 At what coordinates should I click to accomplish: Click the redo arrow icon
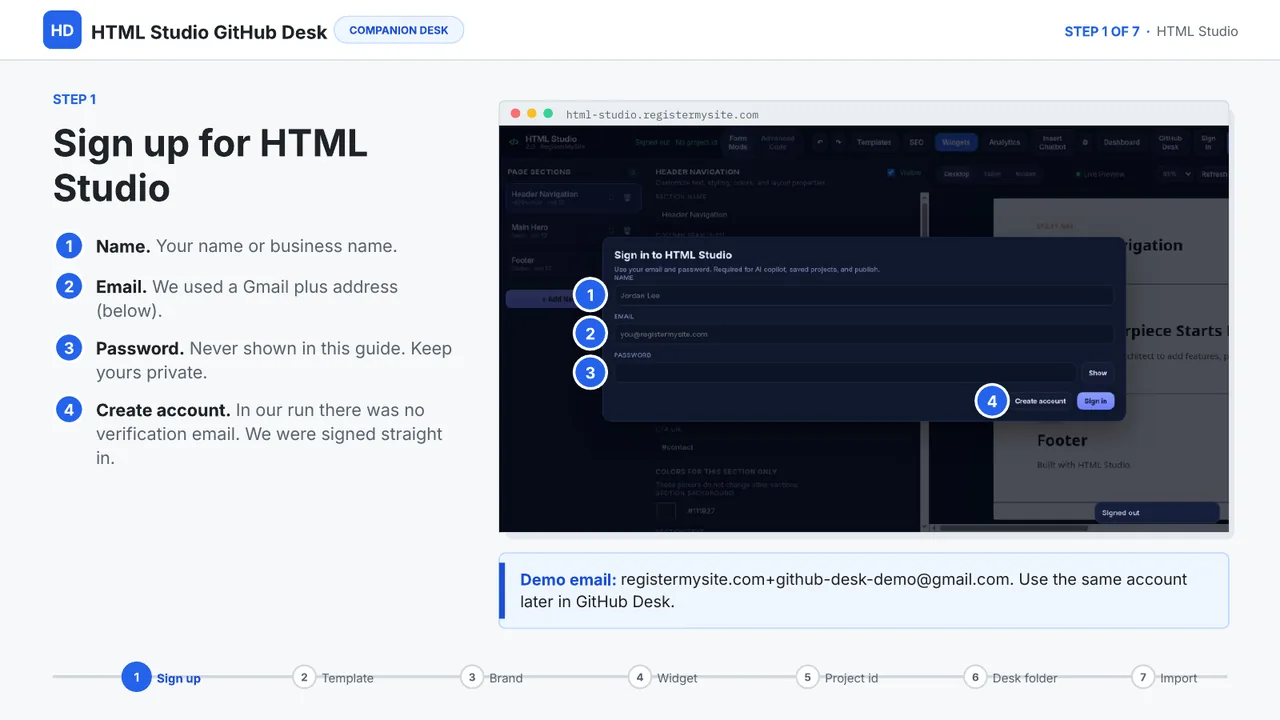(838, 142)
